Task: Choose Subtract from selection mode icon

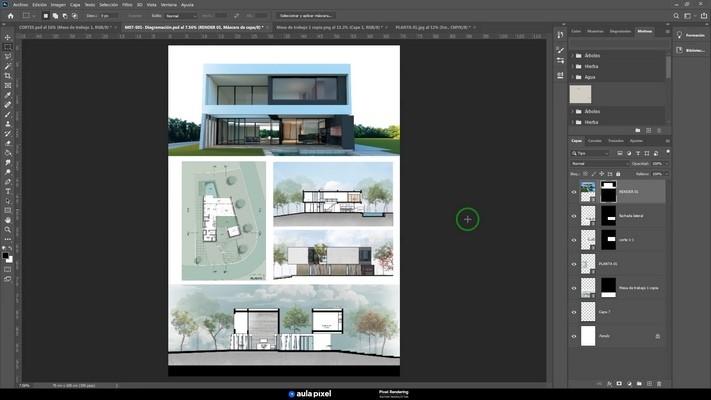Action: (65, 15)
